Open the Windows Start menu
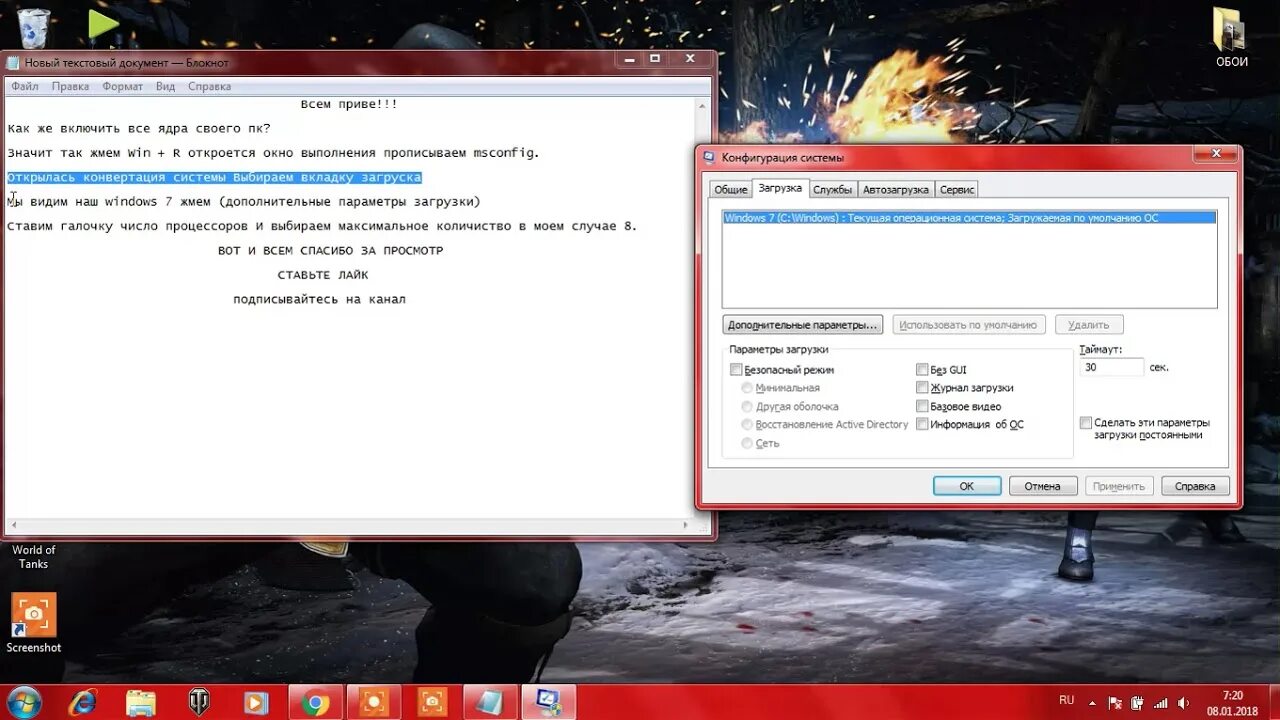 pyautogui.click(x=23, y=702)
